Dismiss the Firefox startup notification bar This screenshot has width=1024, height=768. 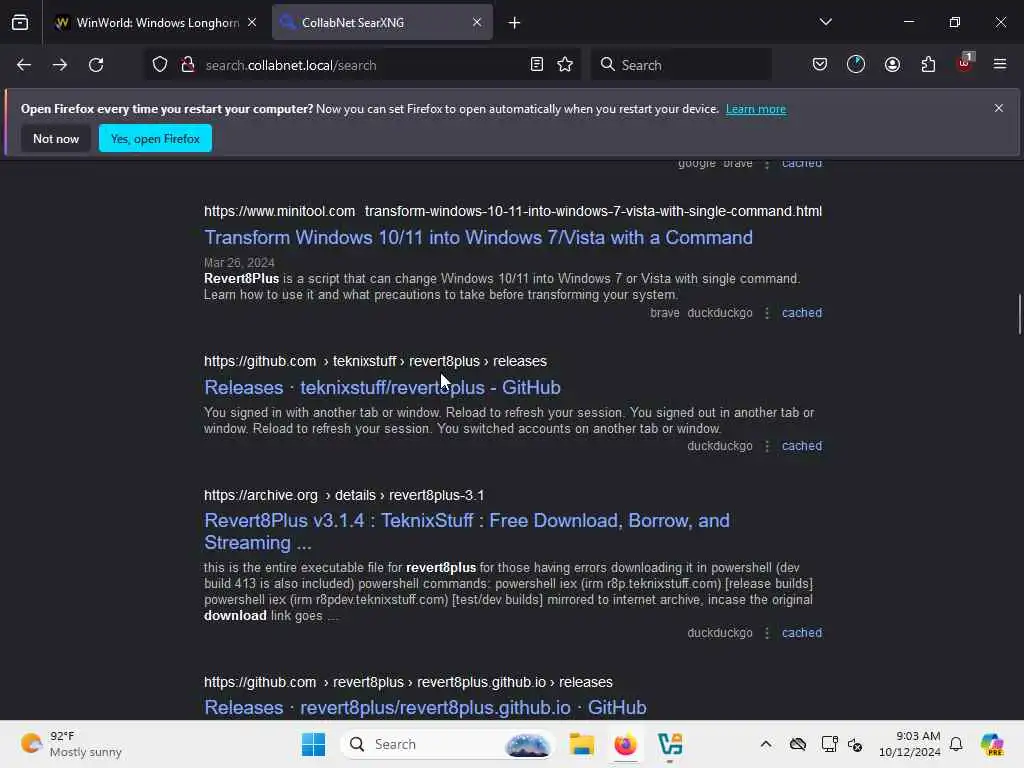pos(999,108)
